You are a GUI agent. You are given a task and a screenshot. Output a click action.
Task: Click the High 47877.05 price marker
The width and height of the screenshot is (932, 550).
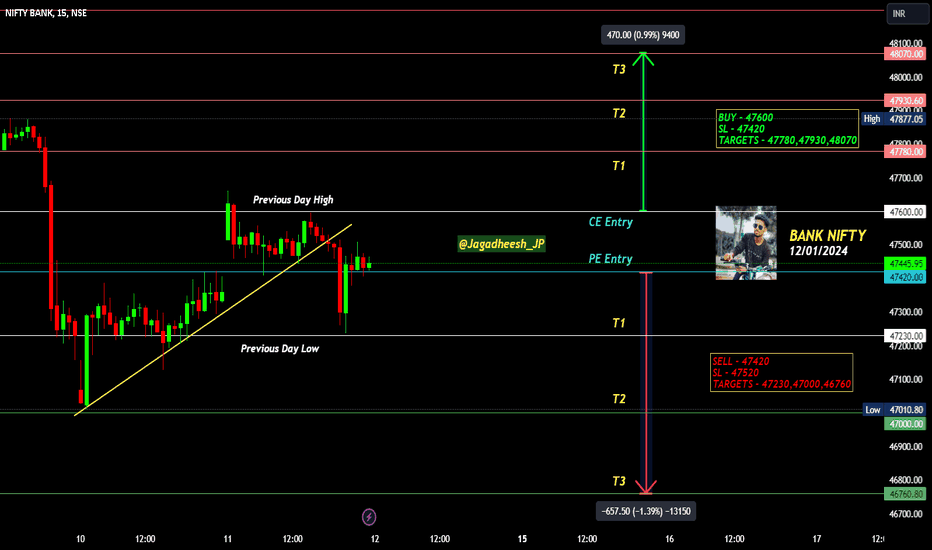[894, 119]
